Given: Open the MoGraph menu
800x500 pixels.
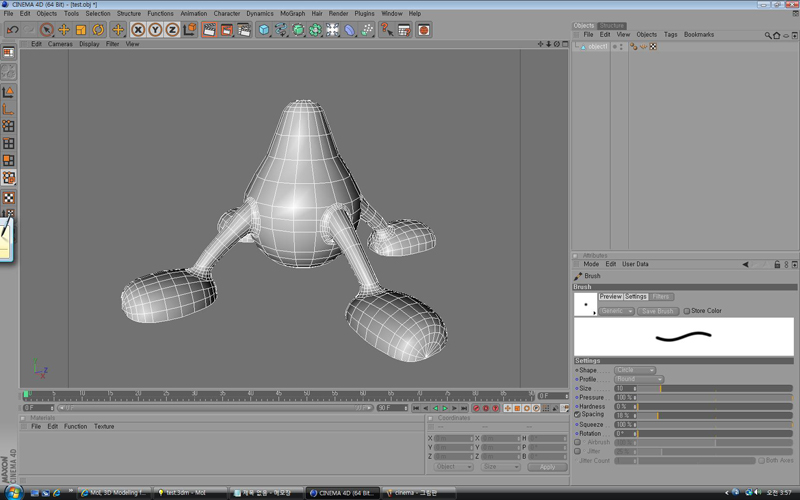Looking at the screenshot, I should [x=292, y=14].
